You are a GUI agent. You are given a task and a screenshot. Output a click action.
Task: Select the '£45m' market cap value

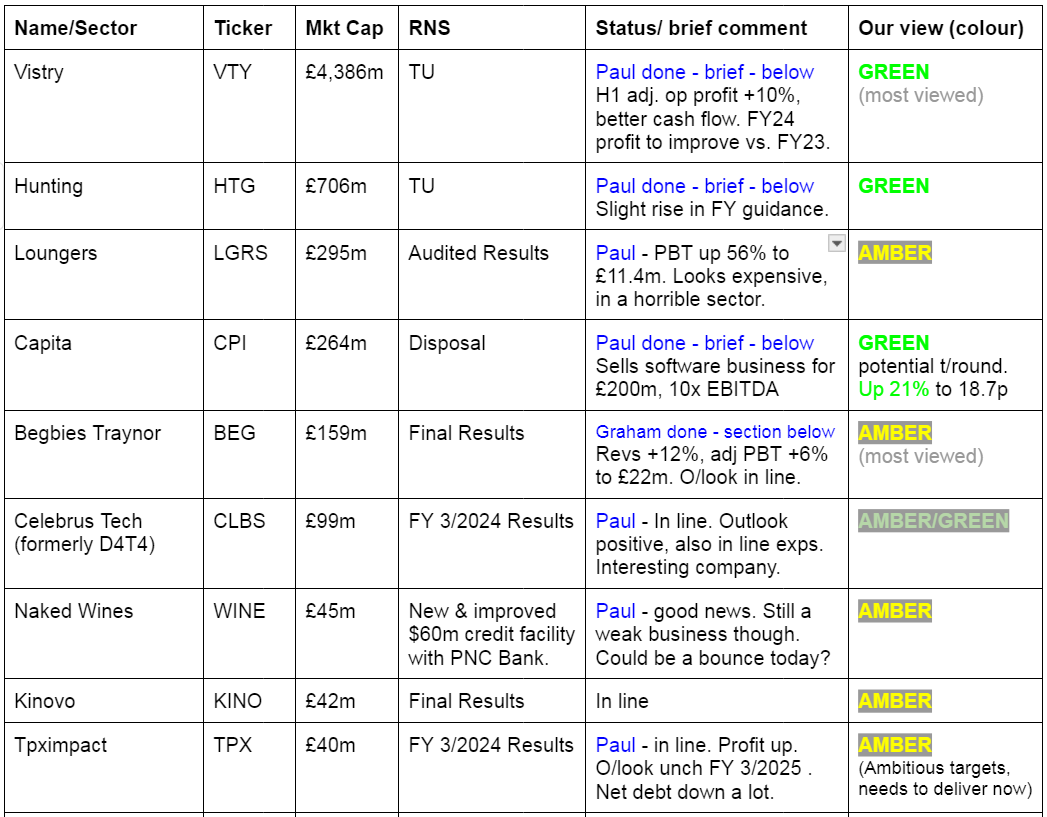click(x=331, y=611)
